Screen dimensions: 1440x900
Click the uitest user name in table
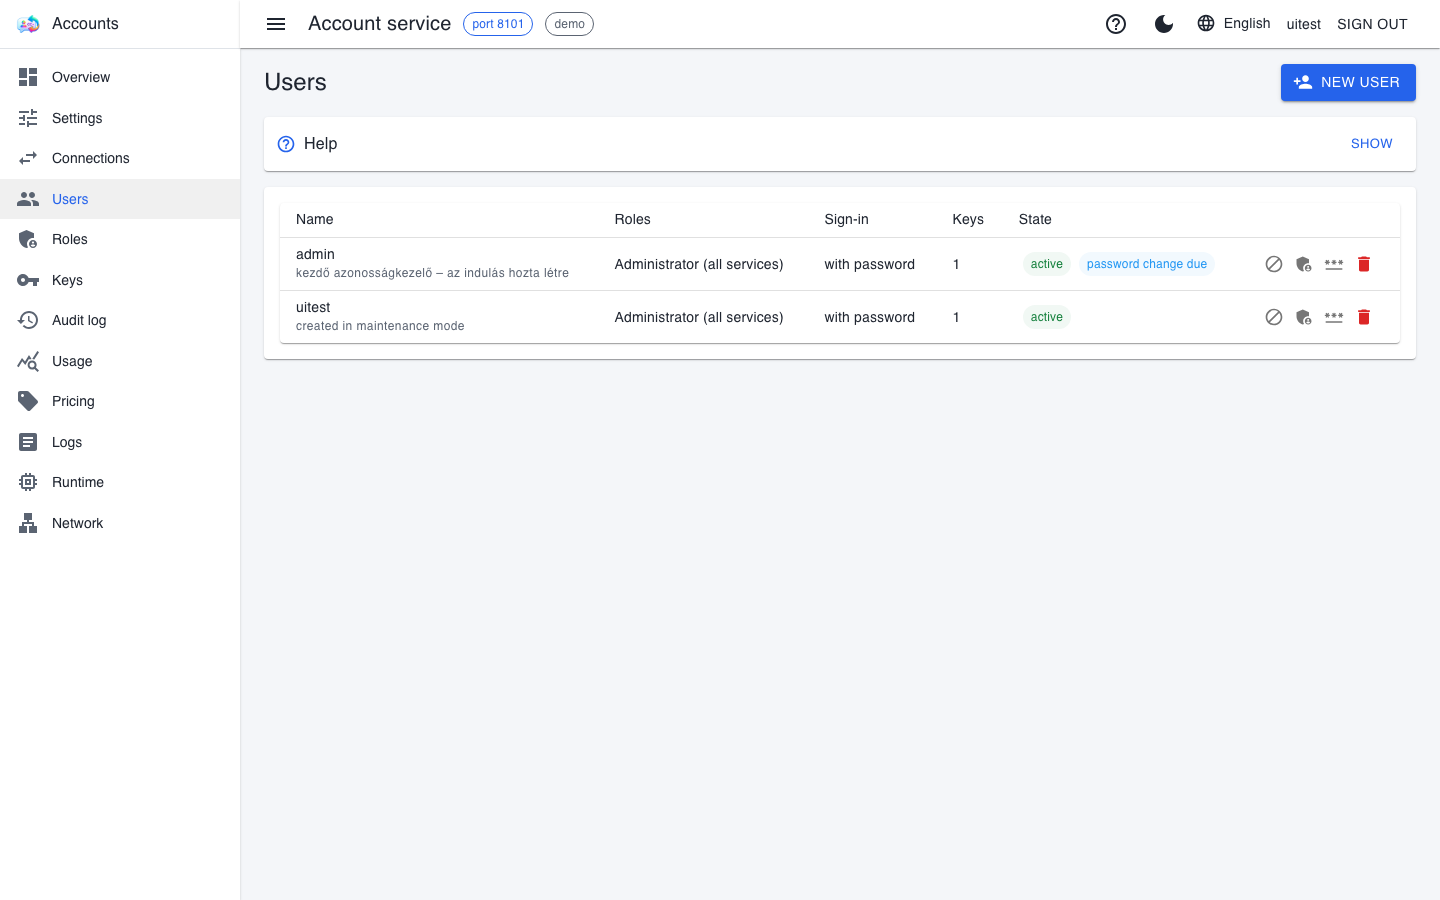tap(313, 307)
